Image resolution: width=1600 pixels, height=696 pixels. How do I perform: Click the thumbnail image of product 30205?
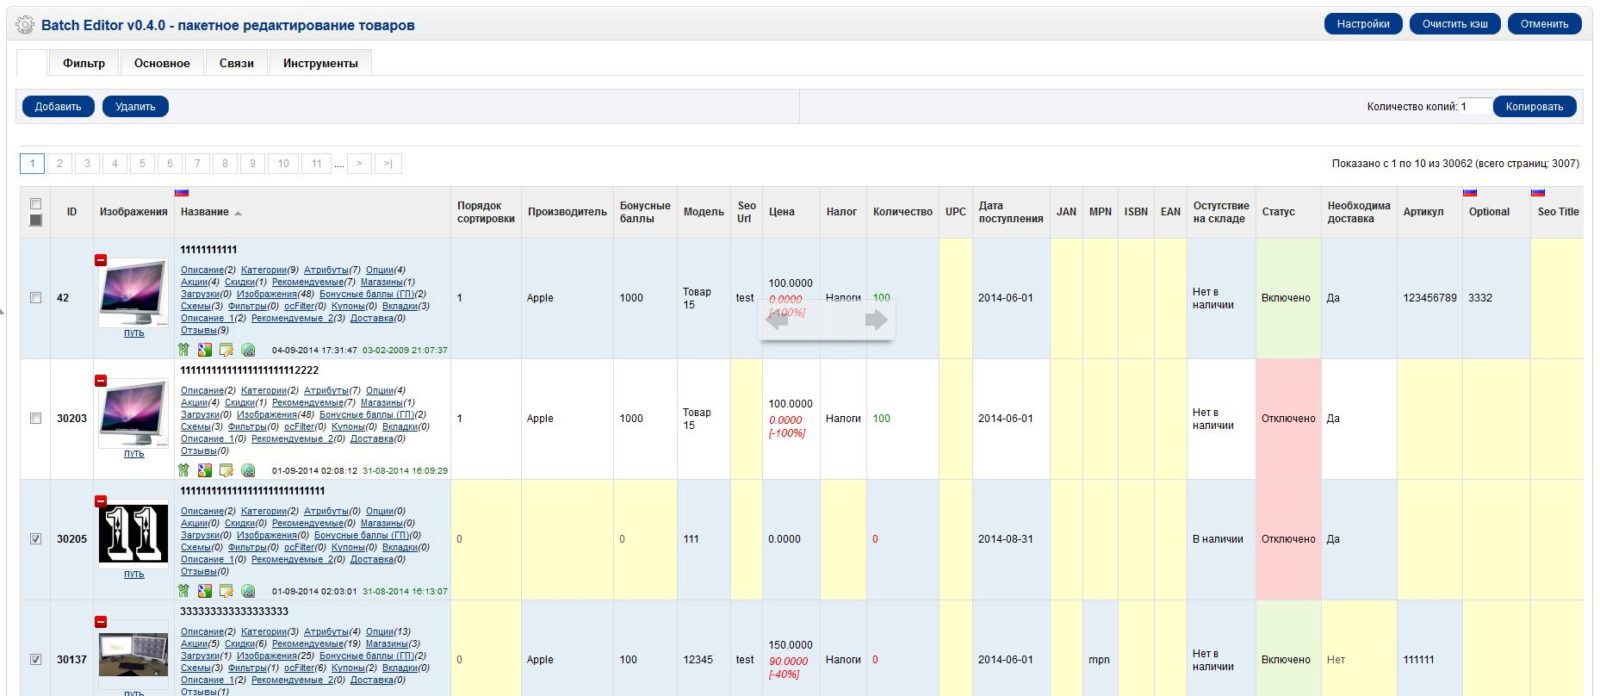133,534
